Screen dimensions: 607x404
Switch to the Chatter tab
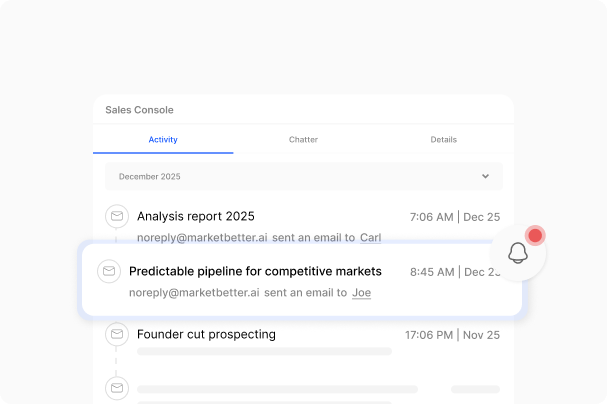coord(303,140)
